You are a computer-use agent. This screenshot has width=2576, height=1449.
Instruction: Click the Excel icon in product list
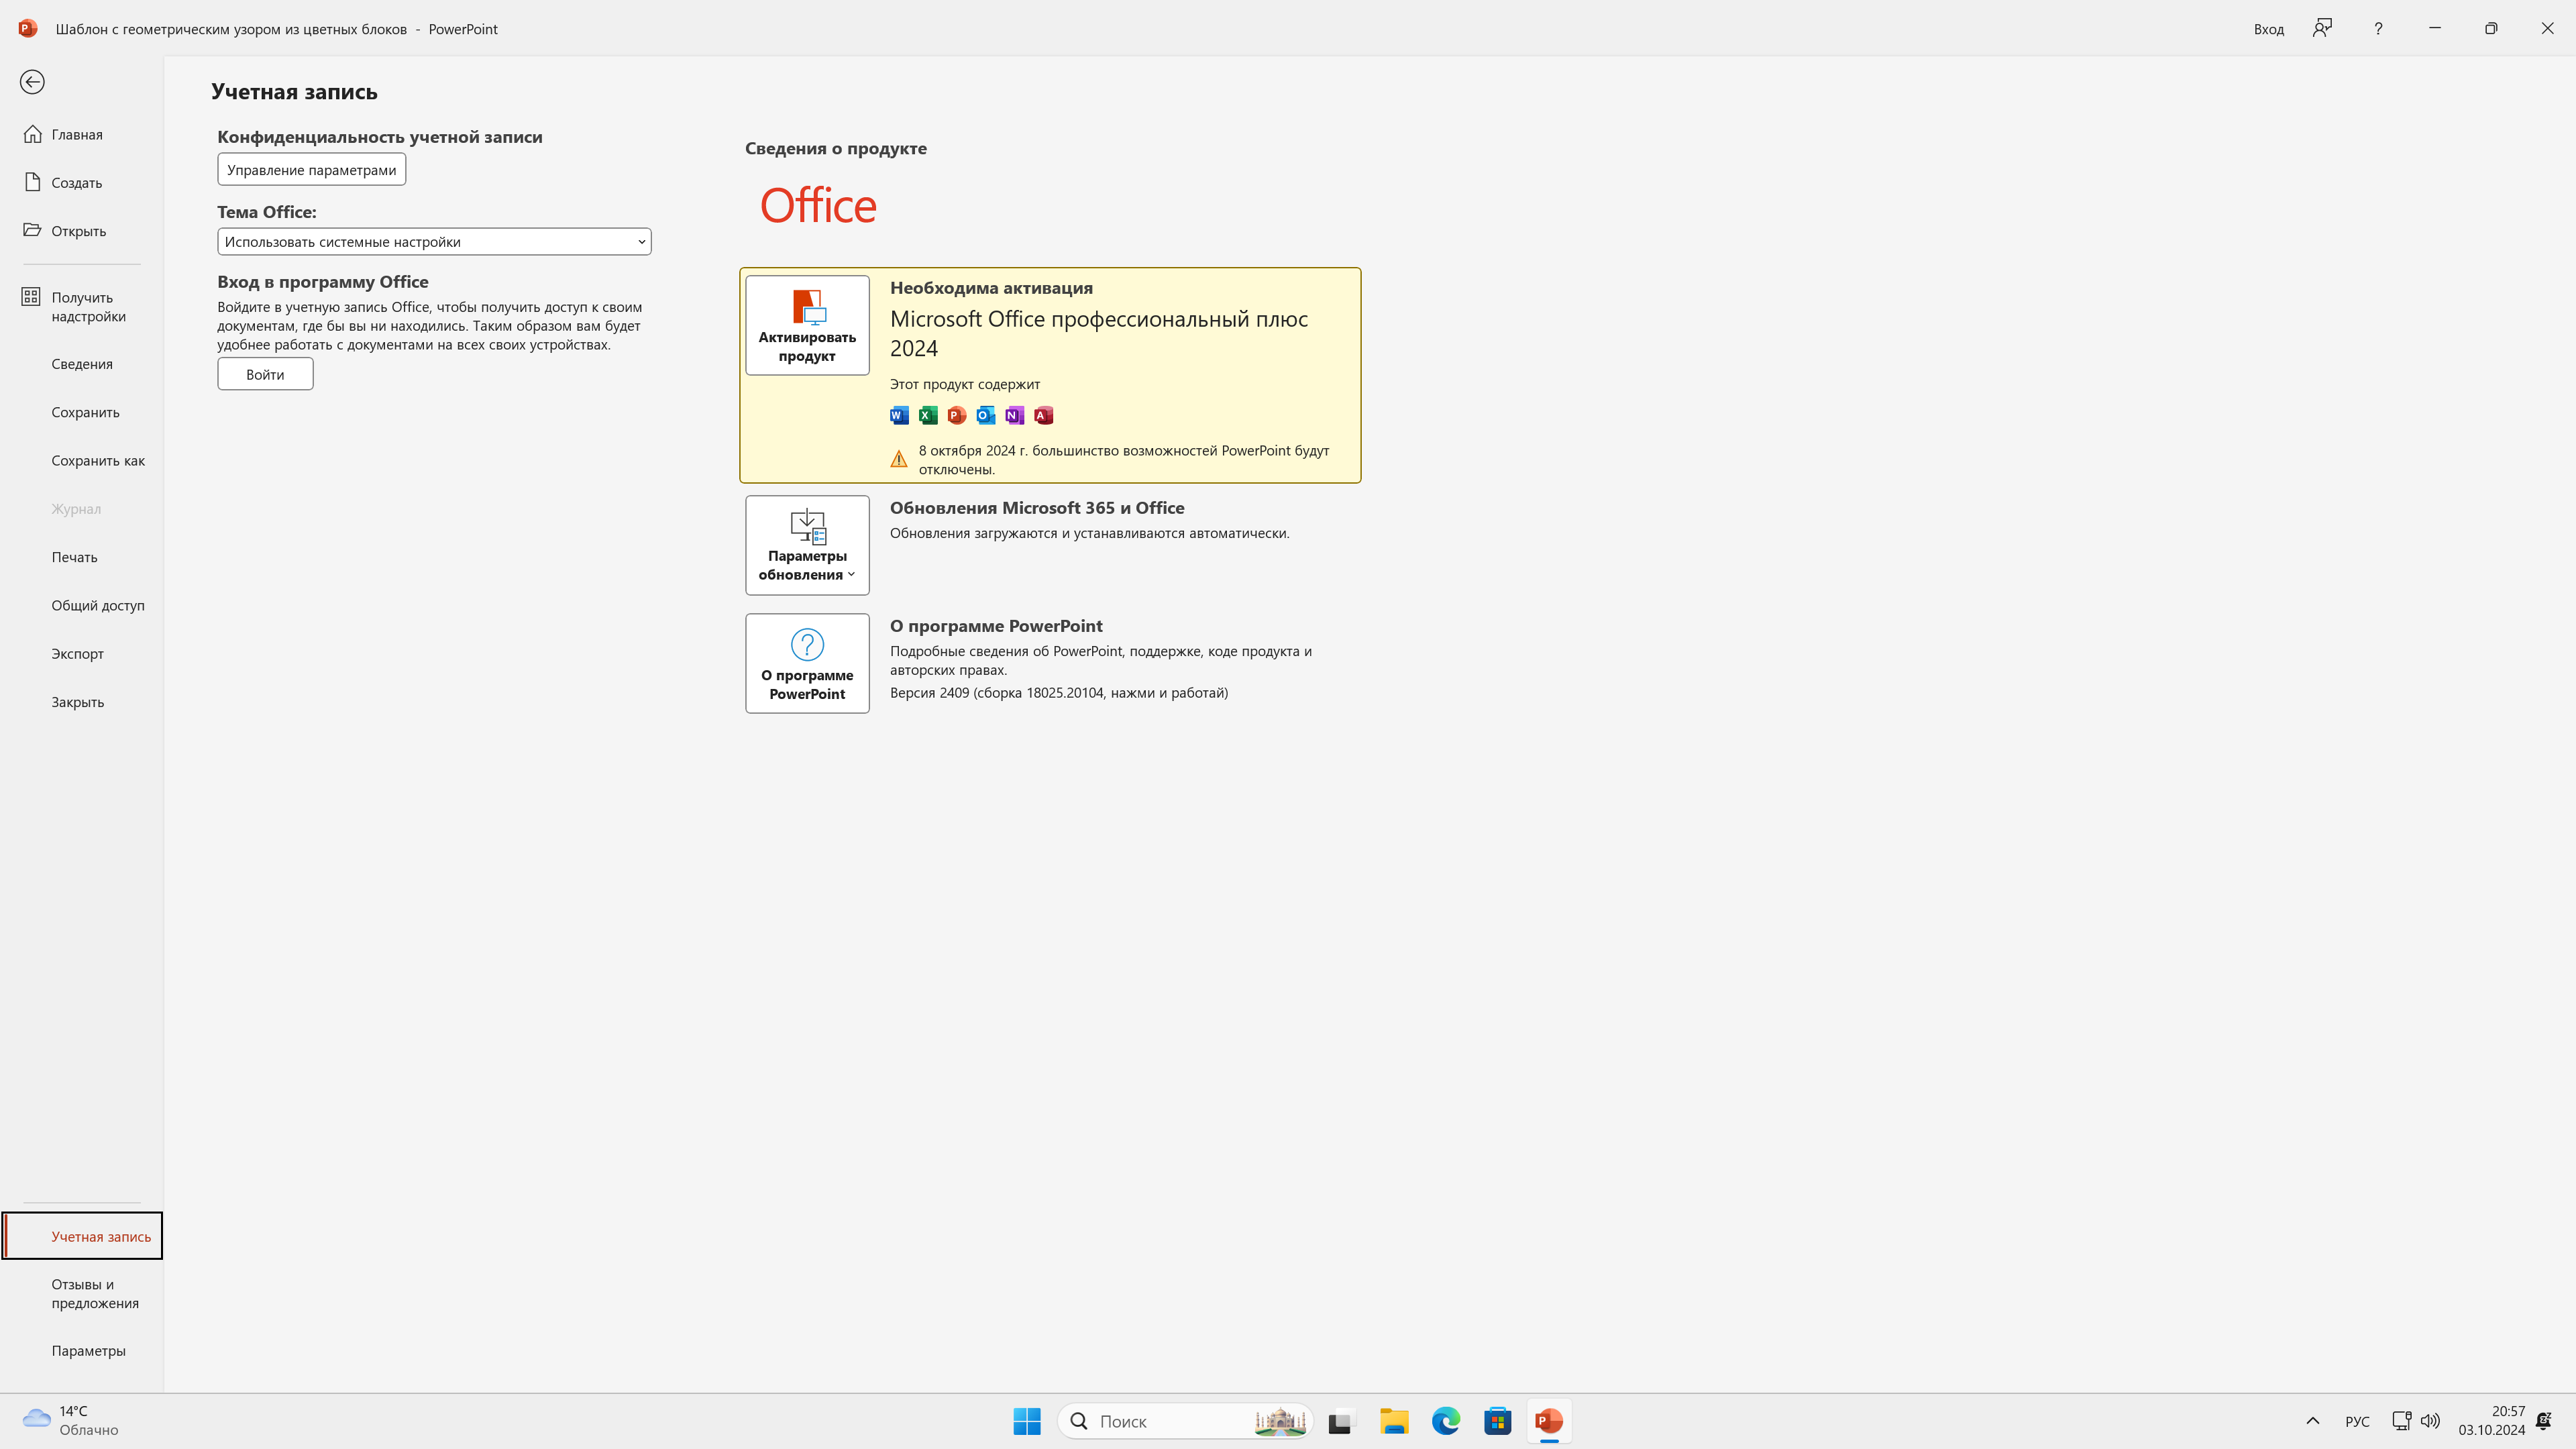[x=928, y=415]
